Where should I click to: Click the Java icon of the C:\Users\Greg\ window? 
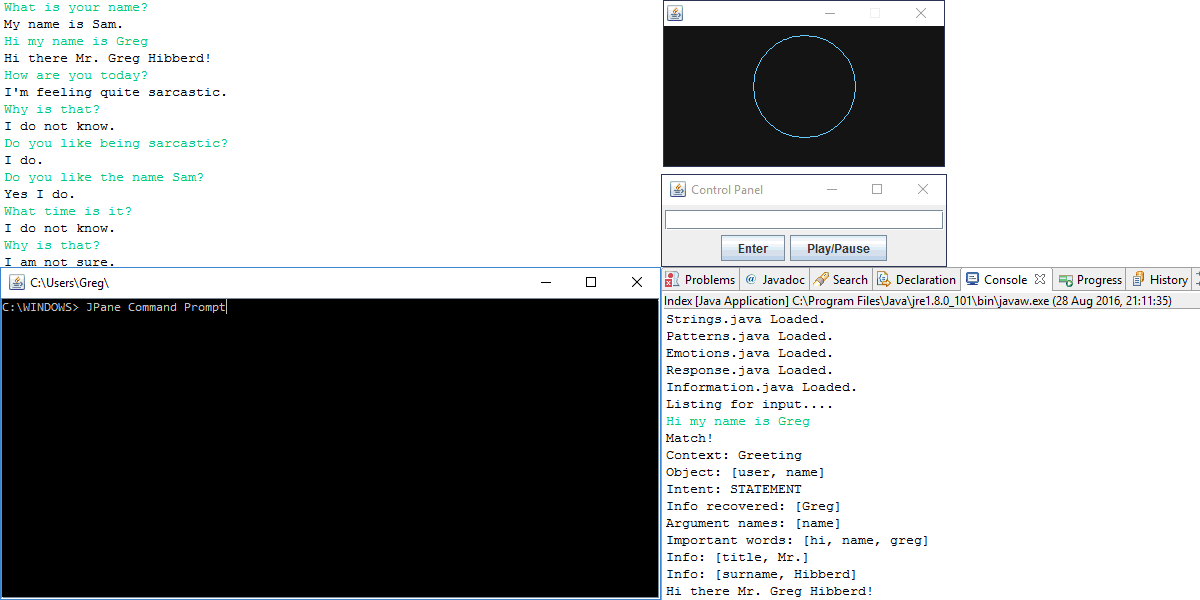(x=17, y=283)
